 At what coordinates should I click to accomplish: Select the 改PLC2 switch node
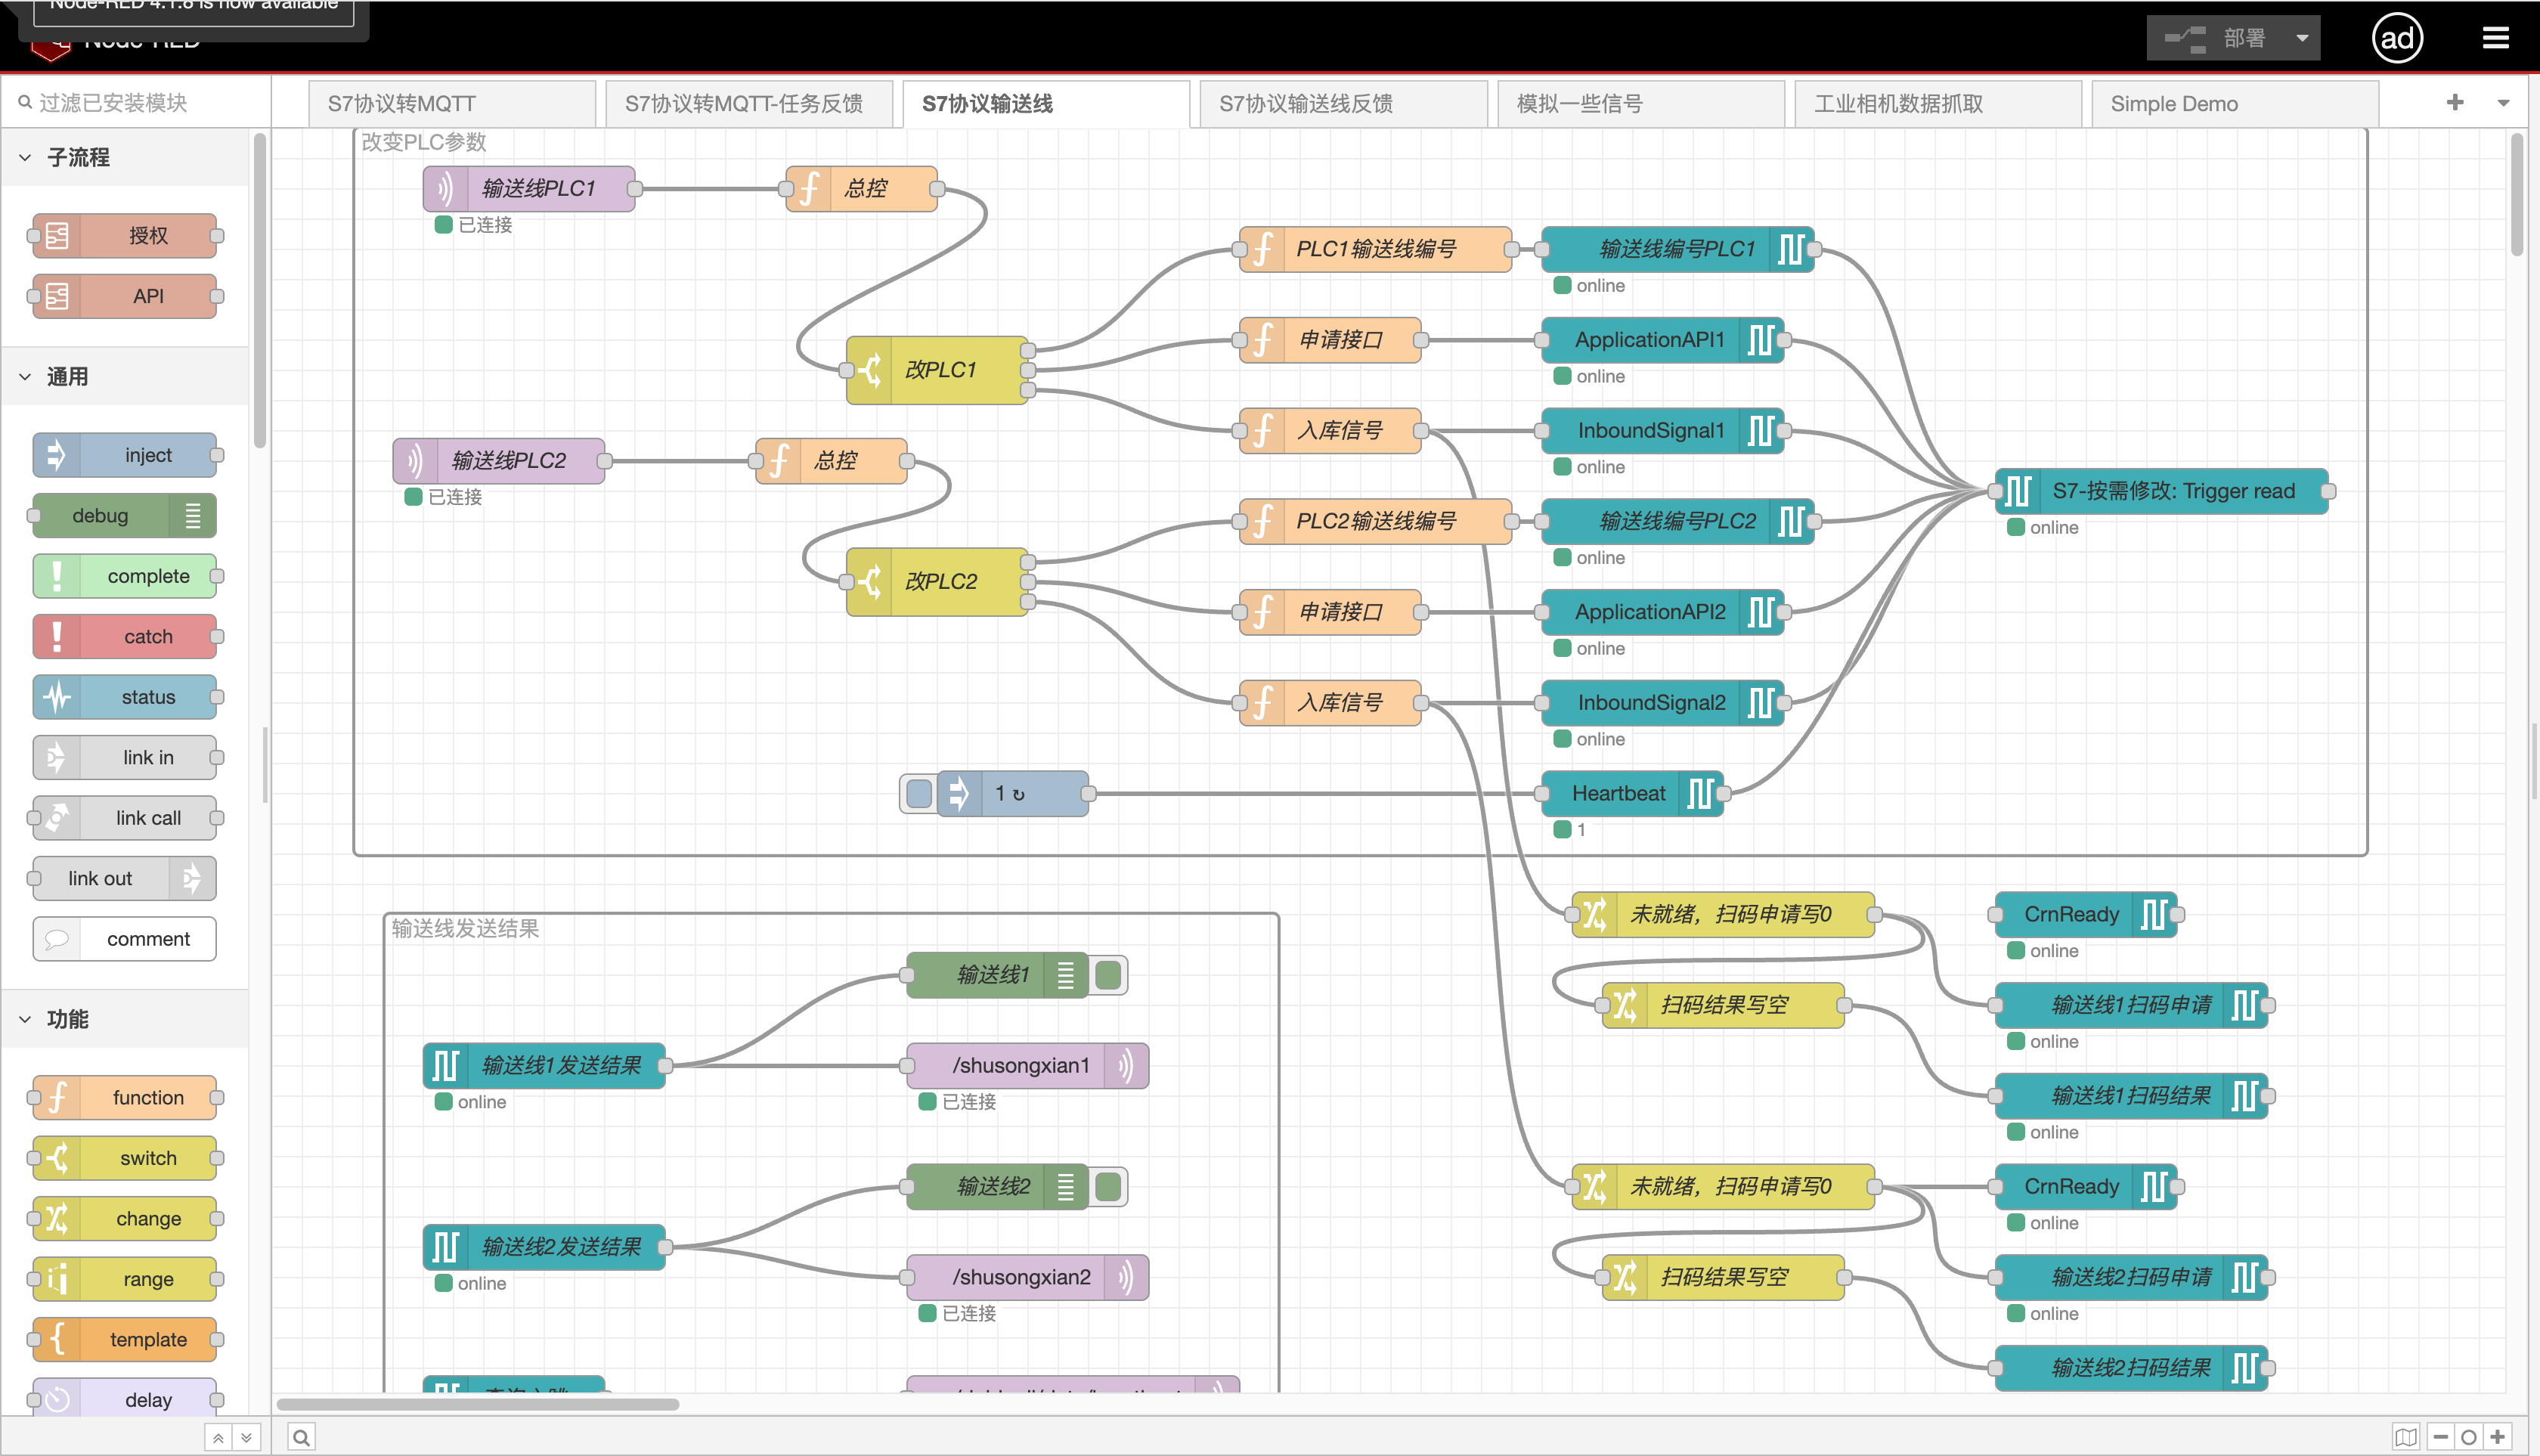pyautogui.click(x=937, y=582)
